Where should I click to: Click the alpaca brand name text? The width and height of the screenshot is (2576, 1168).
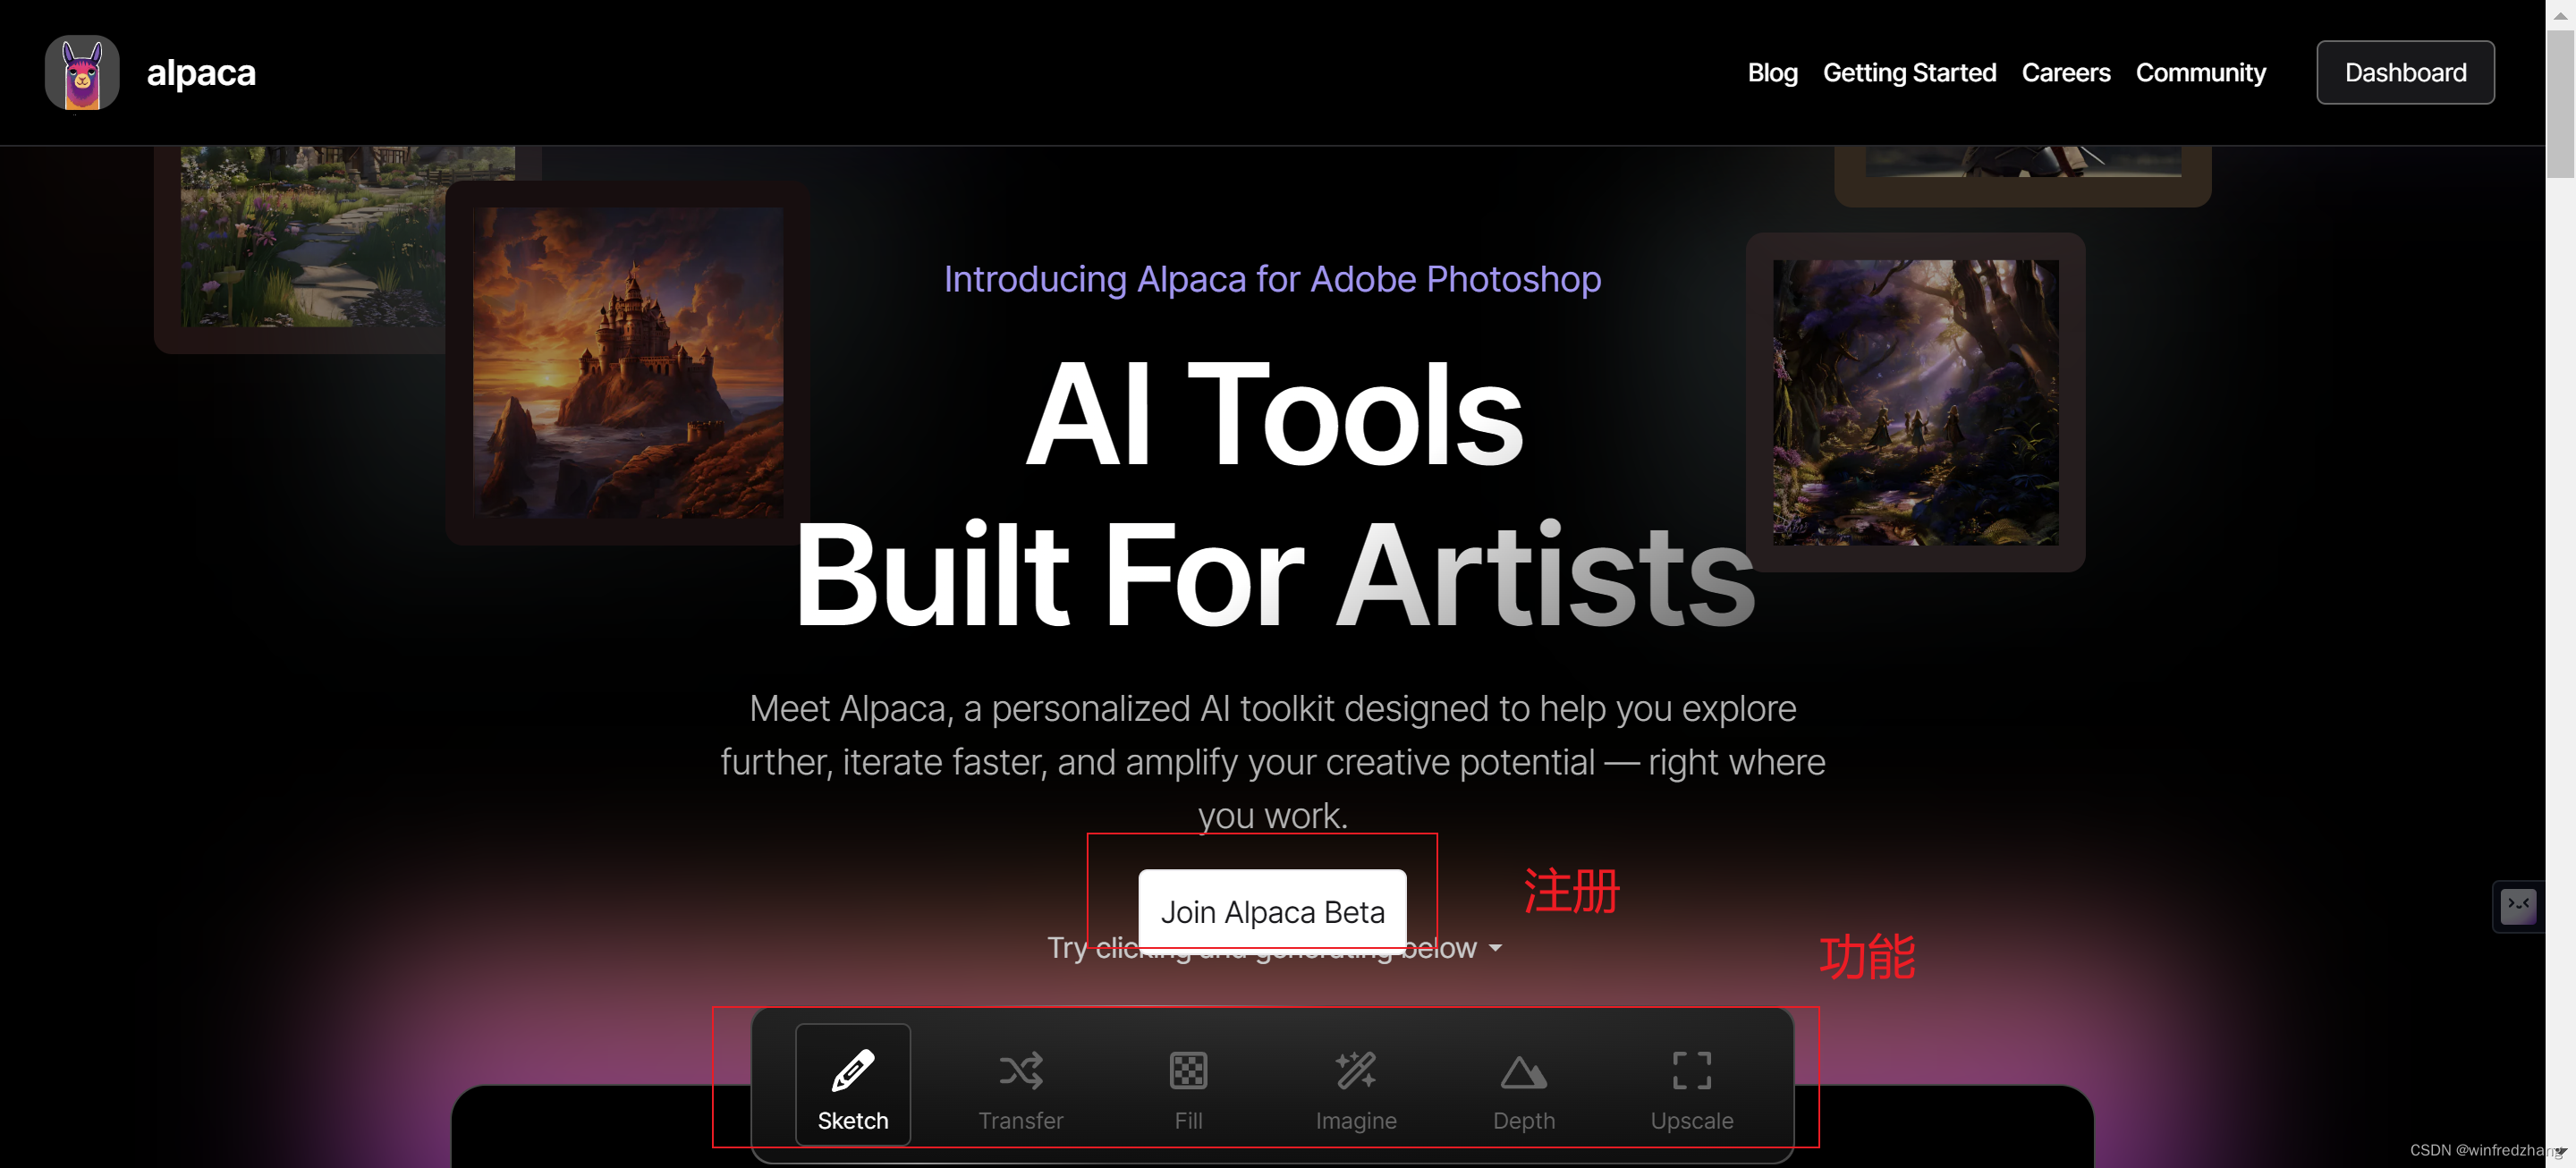(x=201, y=73)
